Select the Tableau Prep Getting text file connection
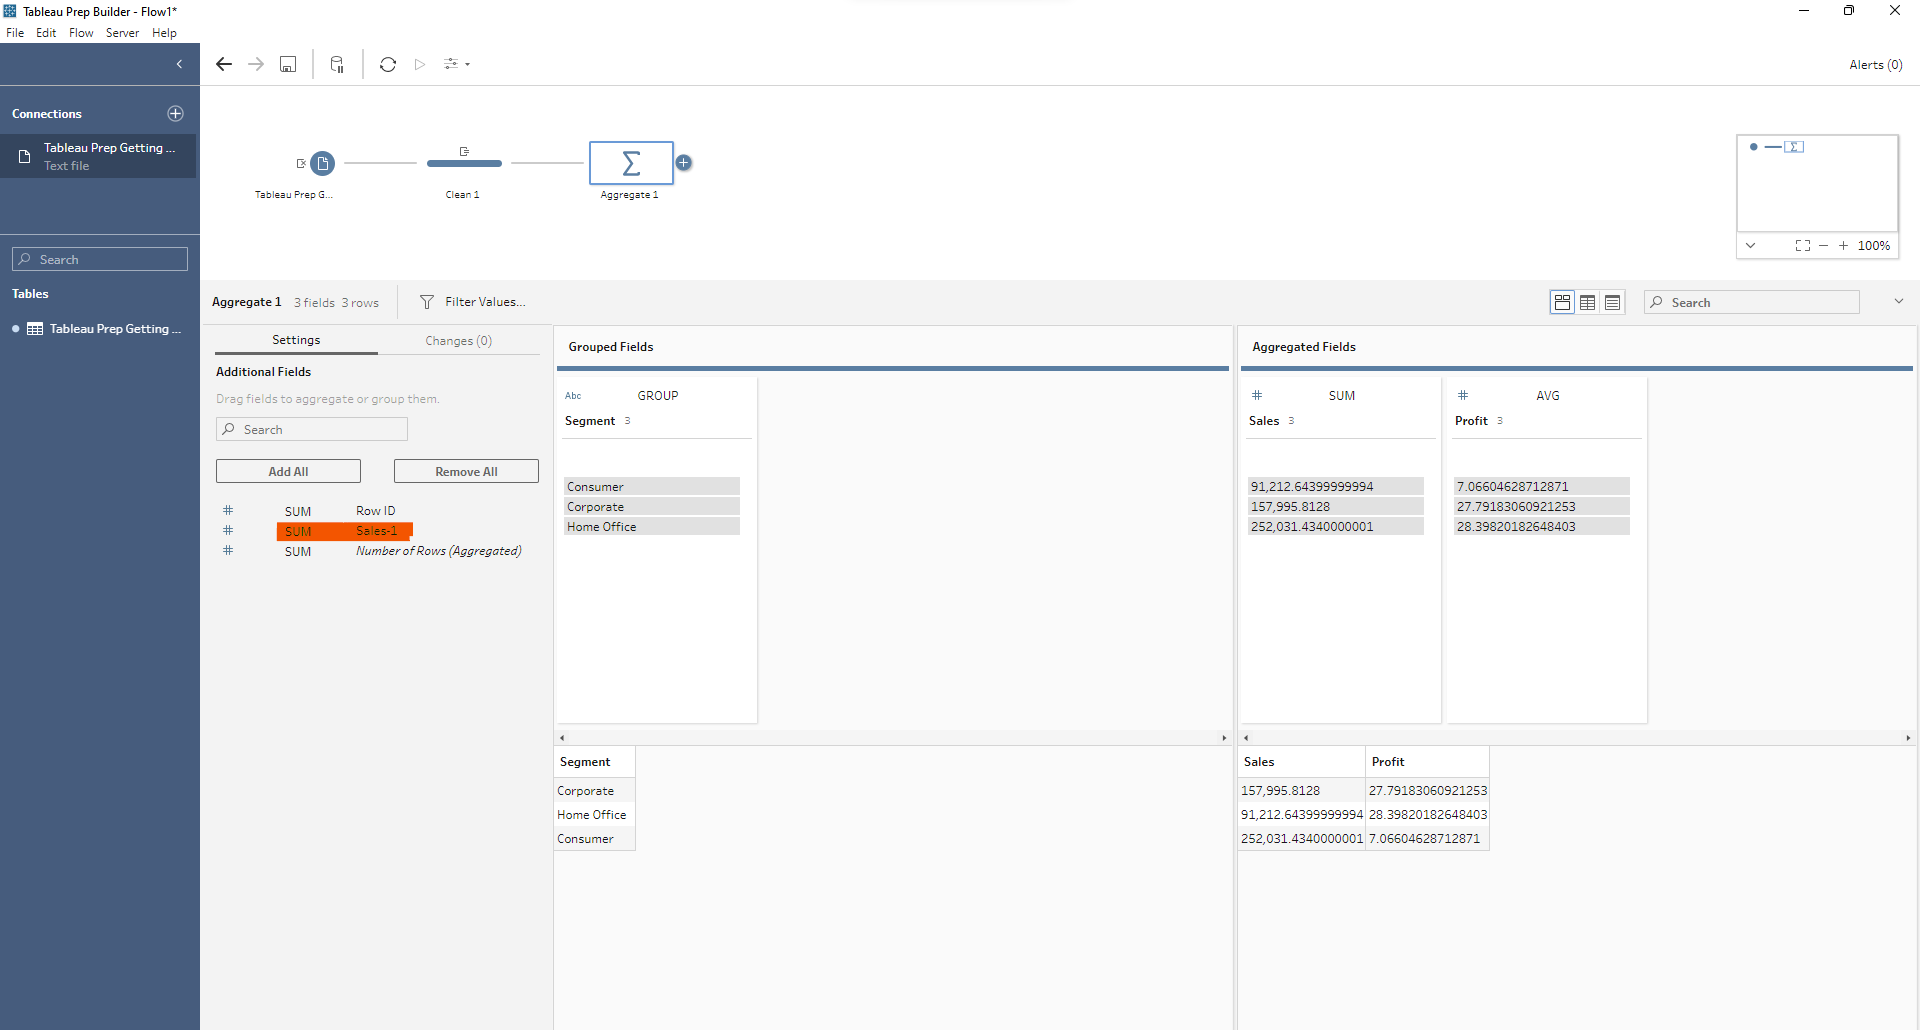 (x=98, y=156)
